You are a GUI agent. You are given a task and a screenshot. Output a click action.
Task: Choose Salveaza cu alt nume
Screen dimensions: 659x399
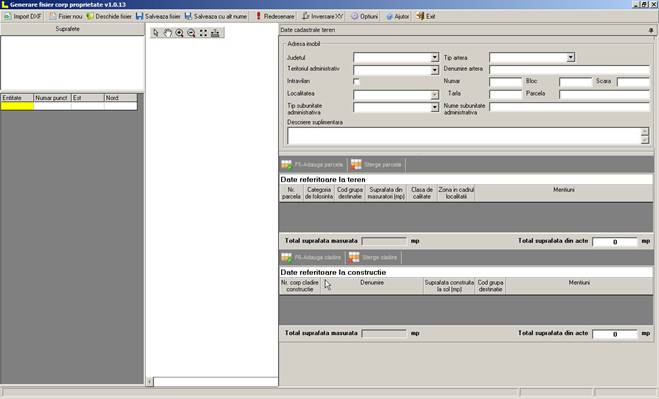coord(216,16)
